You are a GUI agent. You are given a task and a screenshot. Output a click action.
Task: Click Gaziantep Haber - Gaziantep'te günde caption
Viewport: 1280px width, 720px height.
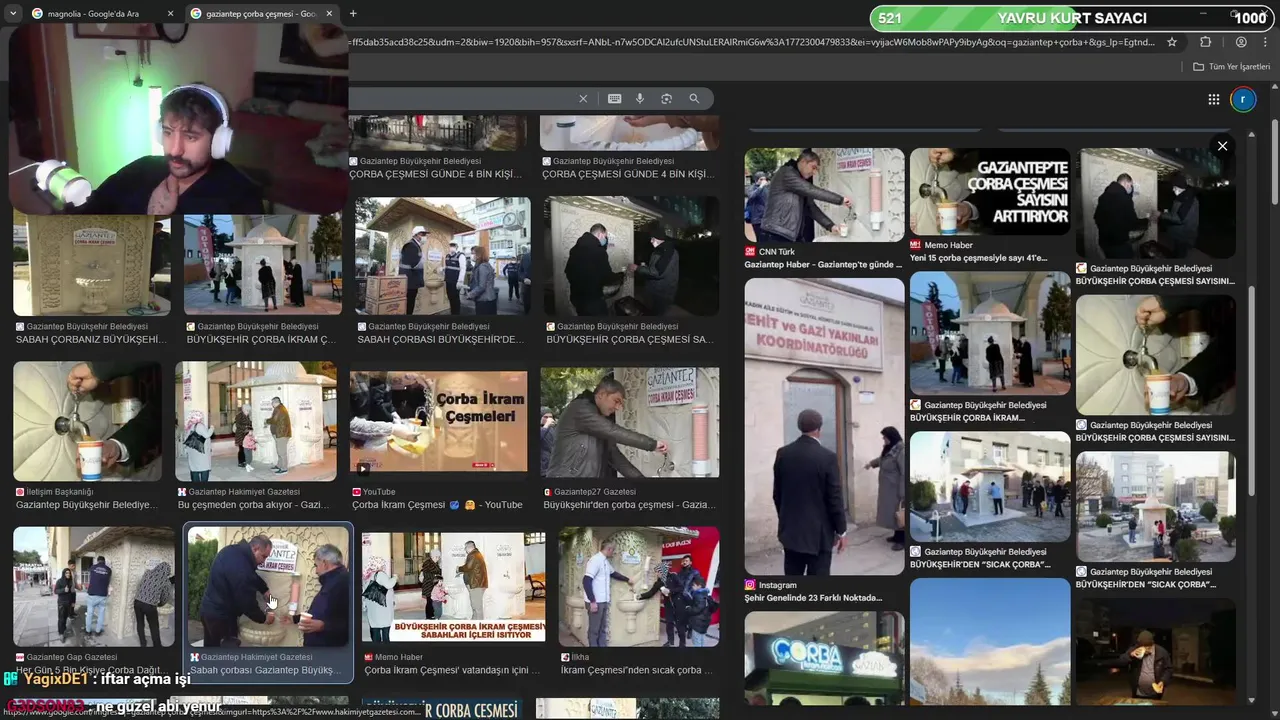(823, 265)
